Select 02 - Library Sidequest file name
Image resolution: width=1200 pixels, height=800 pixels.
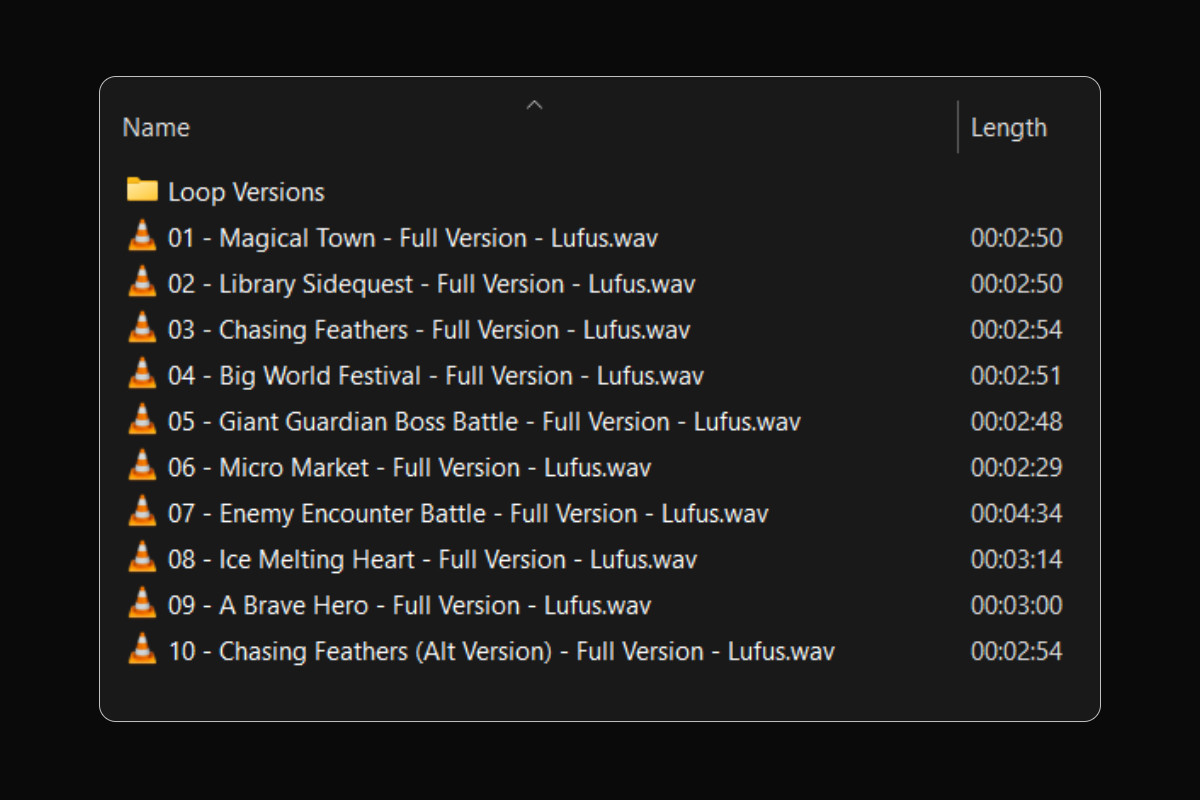[x=431, y=284]
